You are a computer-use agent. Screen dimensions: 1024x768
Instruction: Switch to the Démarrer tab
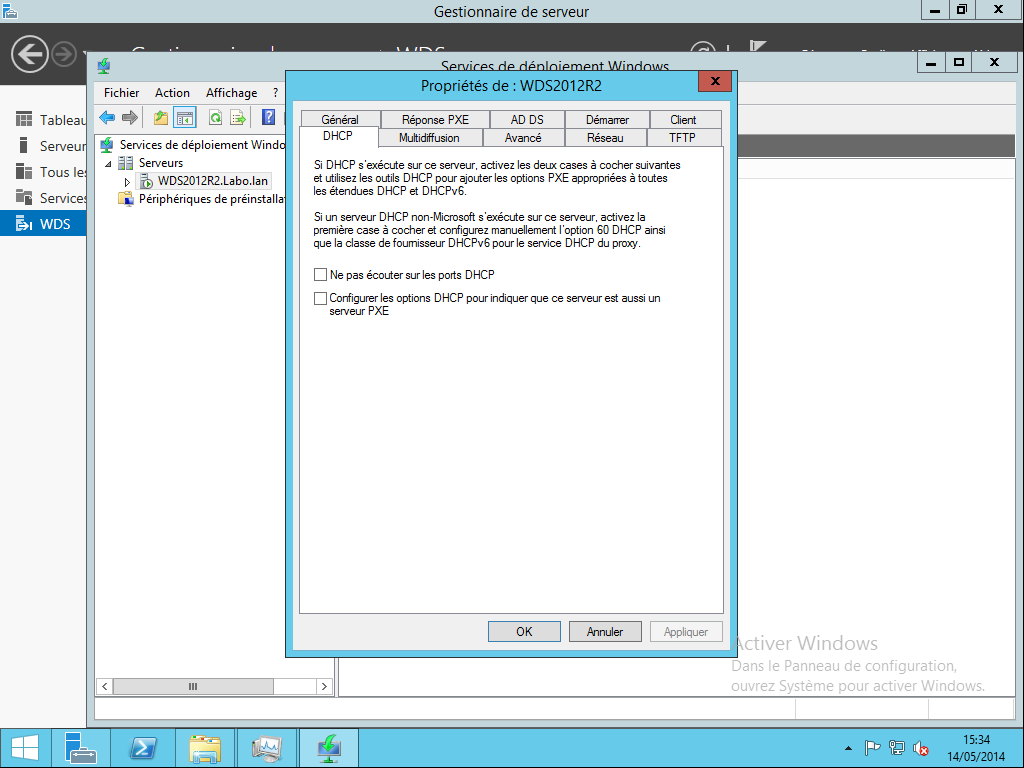[607, 120]
